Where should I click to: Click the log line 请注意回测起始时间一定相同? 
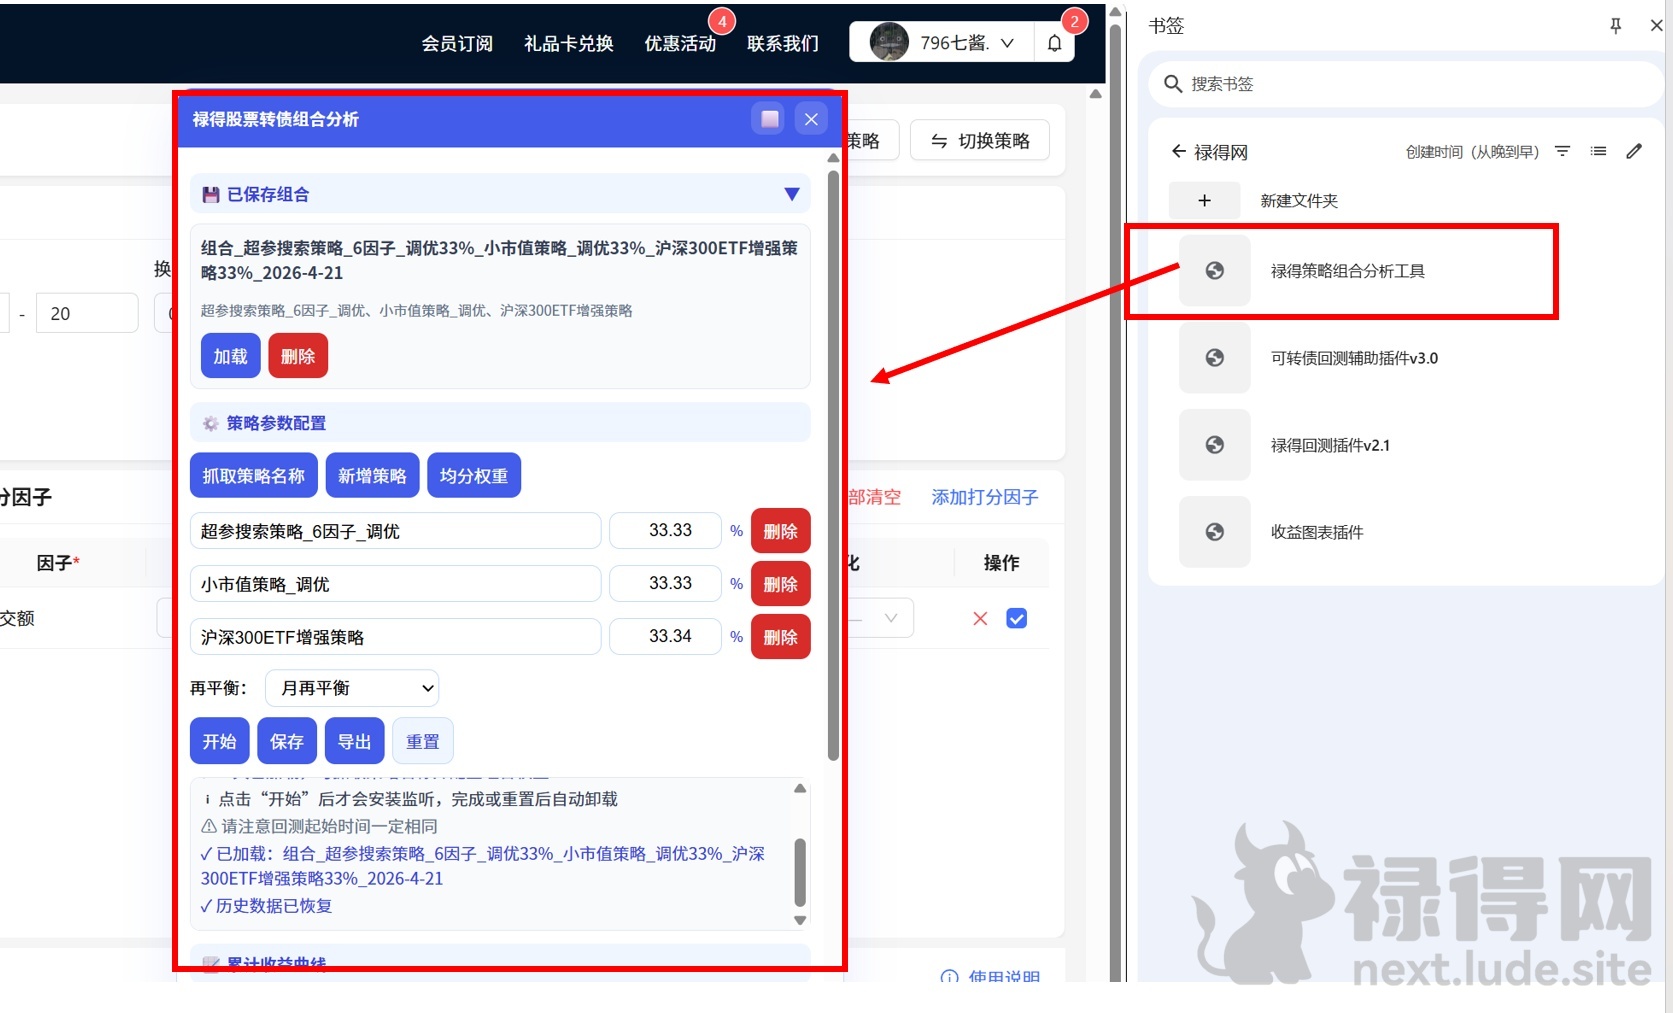click(x=320, y=827)
